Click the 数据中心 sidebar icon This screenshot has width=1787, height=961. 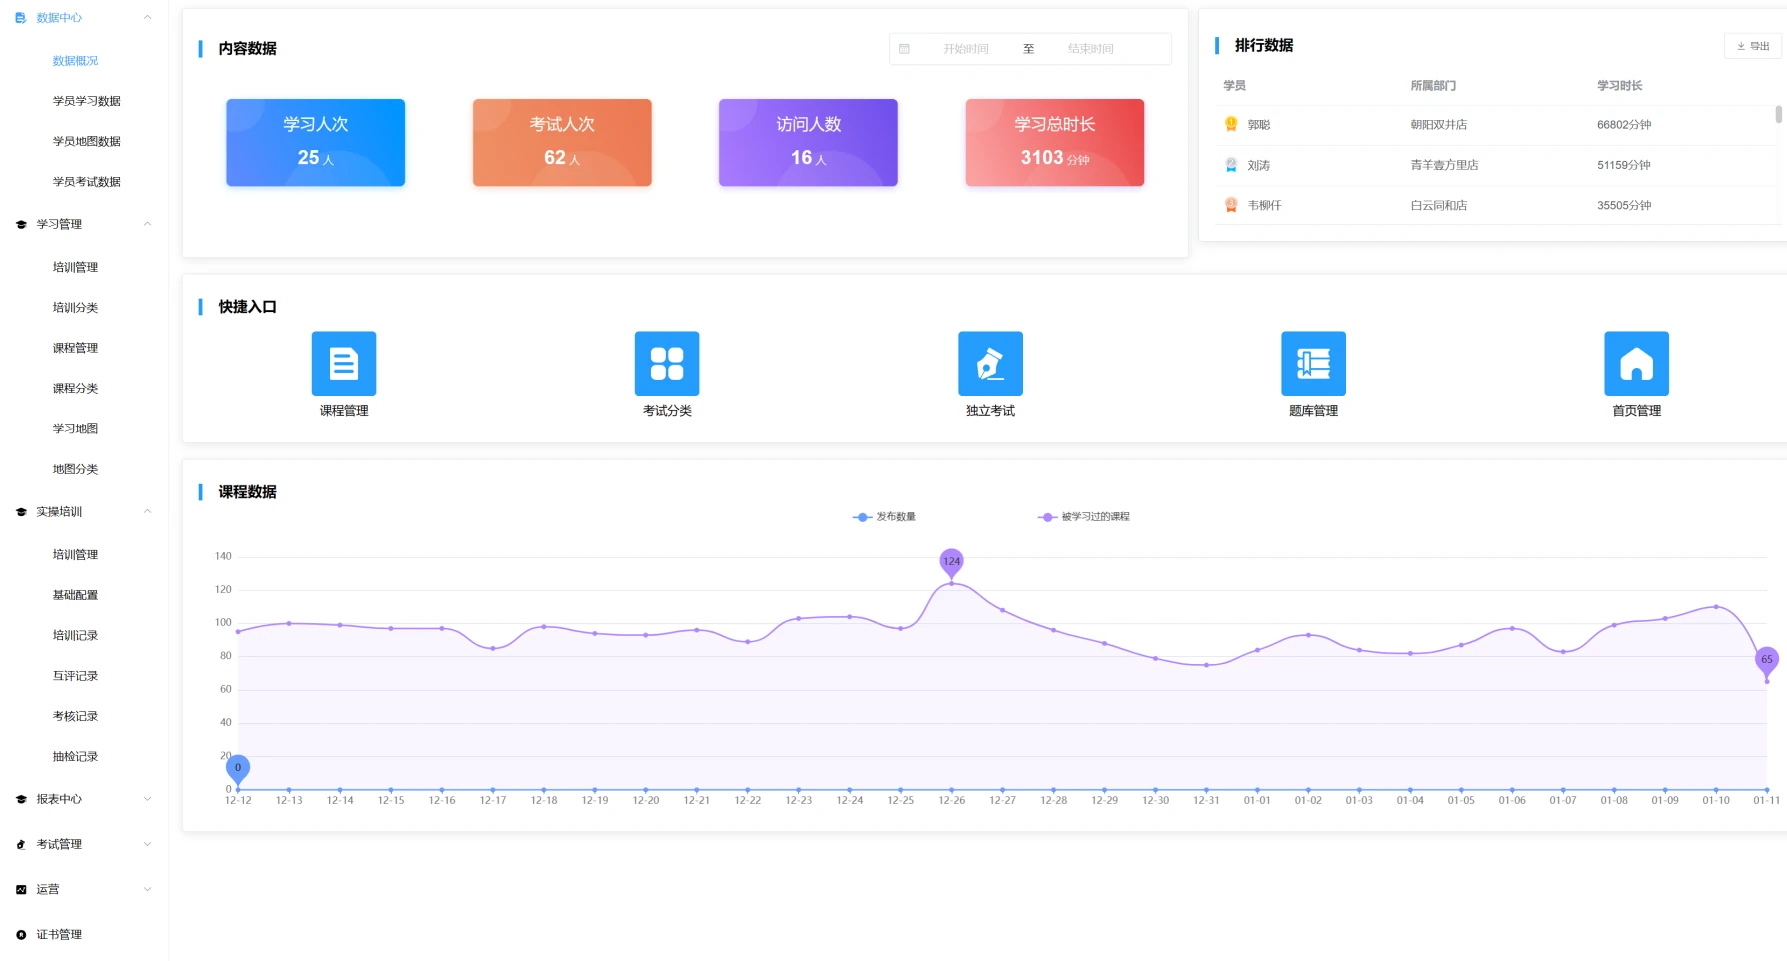coord(21,18)
